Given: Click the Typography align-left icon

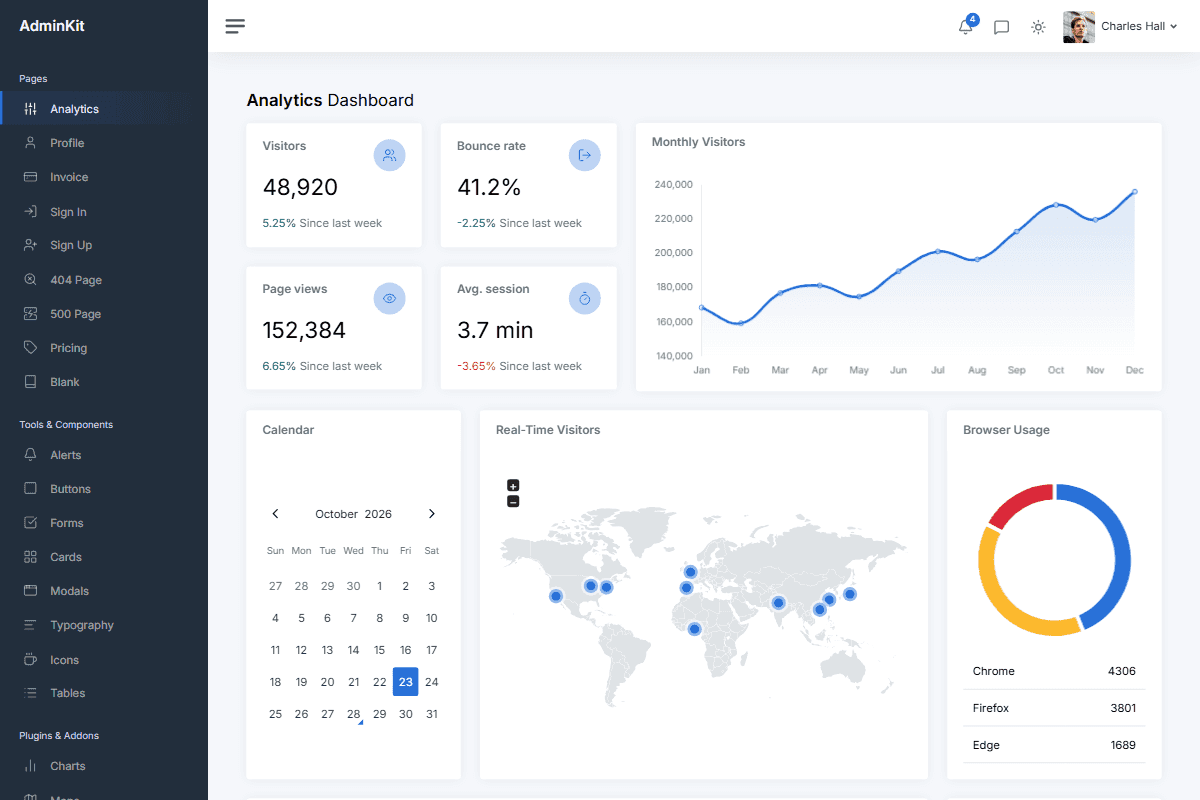Looking at the screenshot, I should pyautogui.click(x=30, y=625).
